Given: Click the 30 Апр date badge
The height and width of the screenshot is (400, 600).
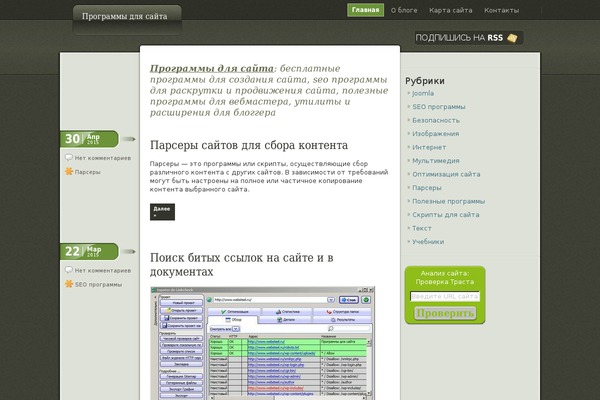Looking at the screenshot, I should (x=89, y=139).
